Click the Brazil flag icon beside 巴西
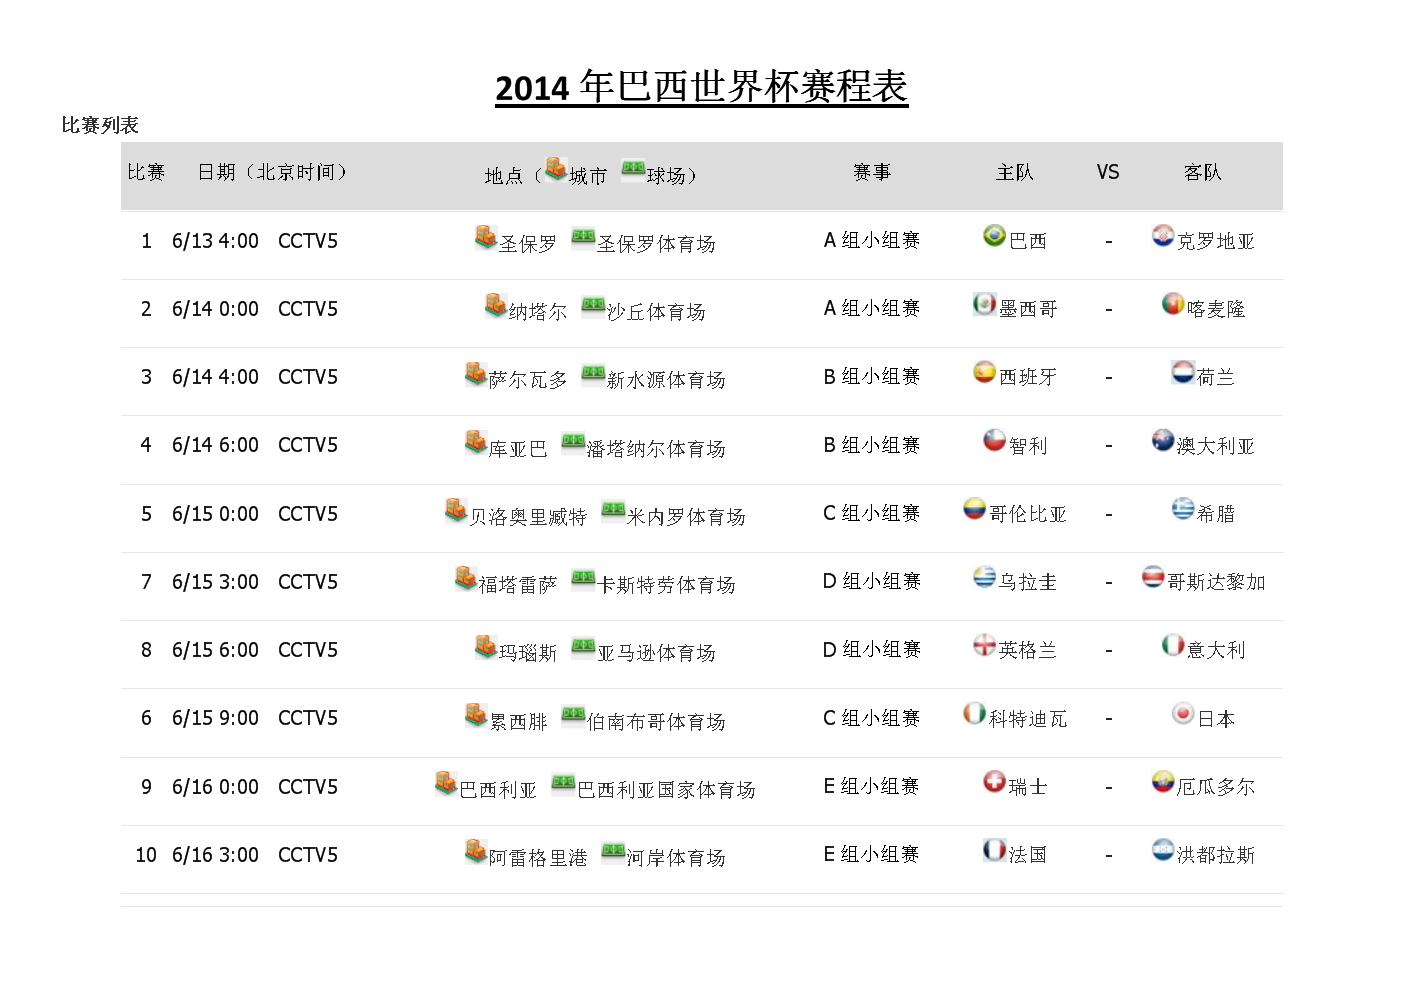 coord(994,236)
